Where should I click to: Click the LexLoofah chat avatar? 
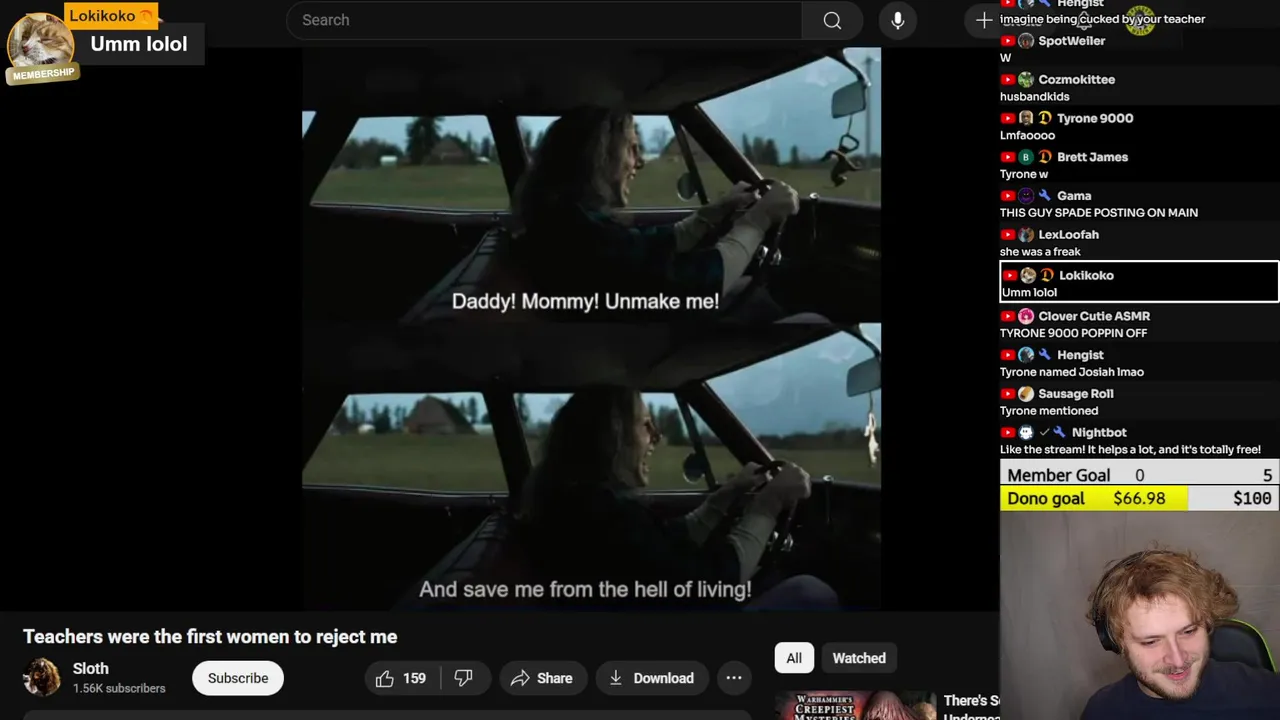[x=1025, y=235]
